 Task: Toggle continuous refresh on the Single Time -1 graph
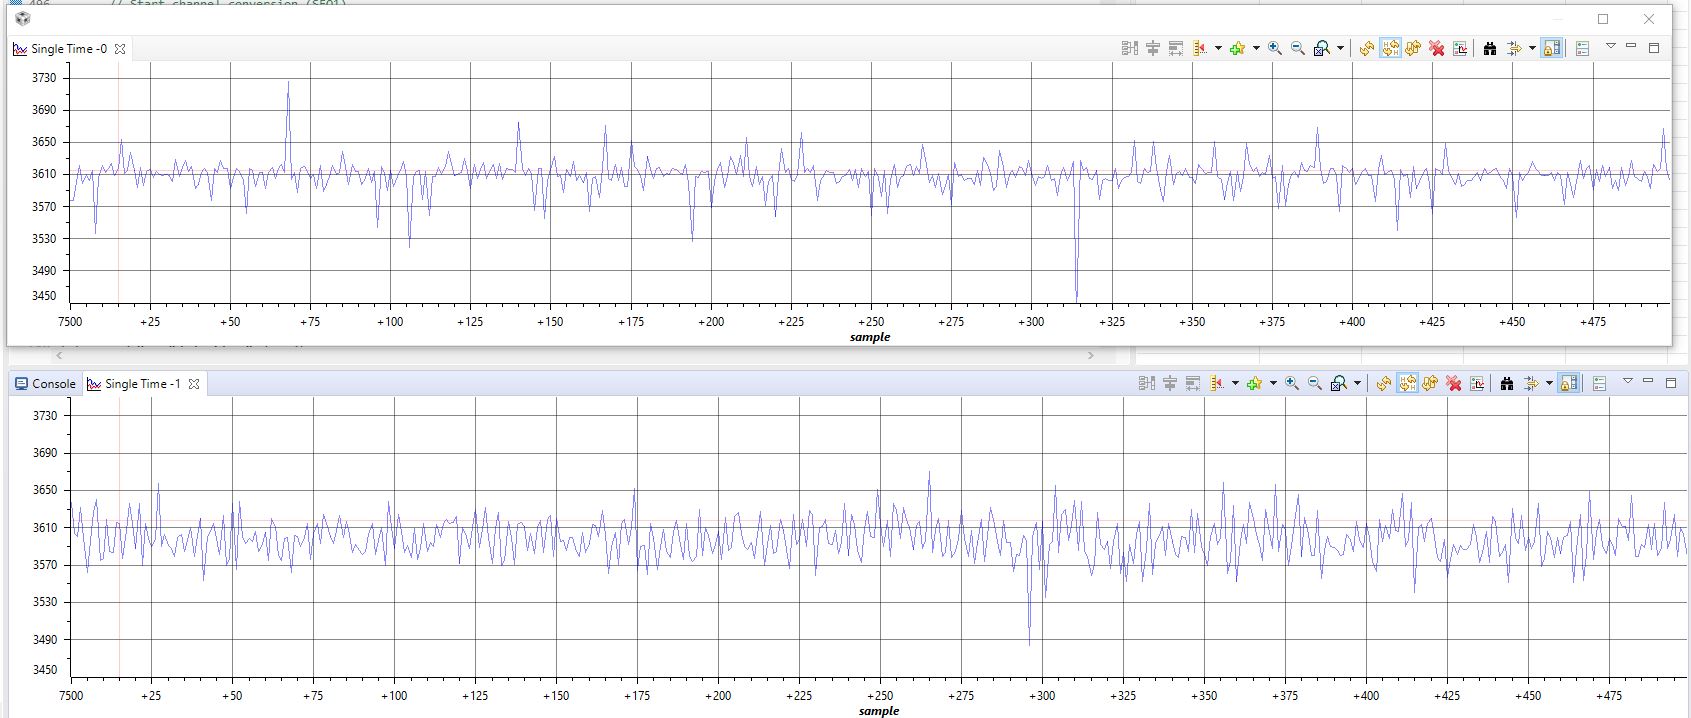[x=1407, y=383]
